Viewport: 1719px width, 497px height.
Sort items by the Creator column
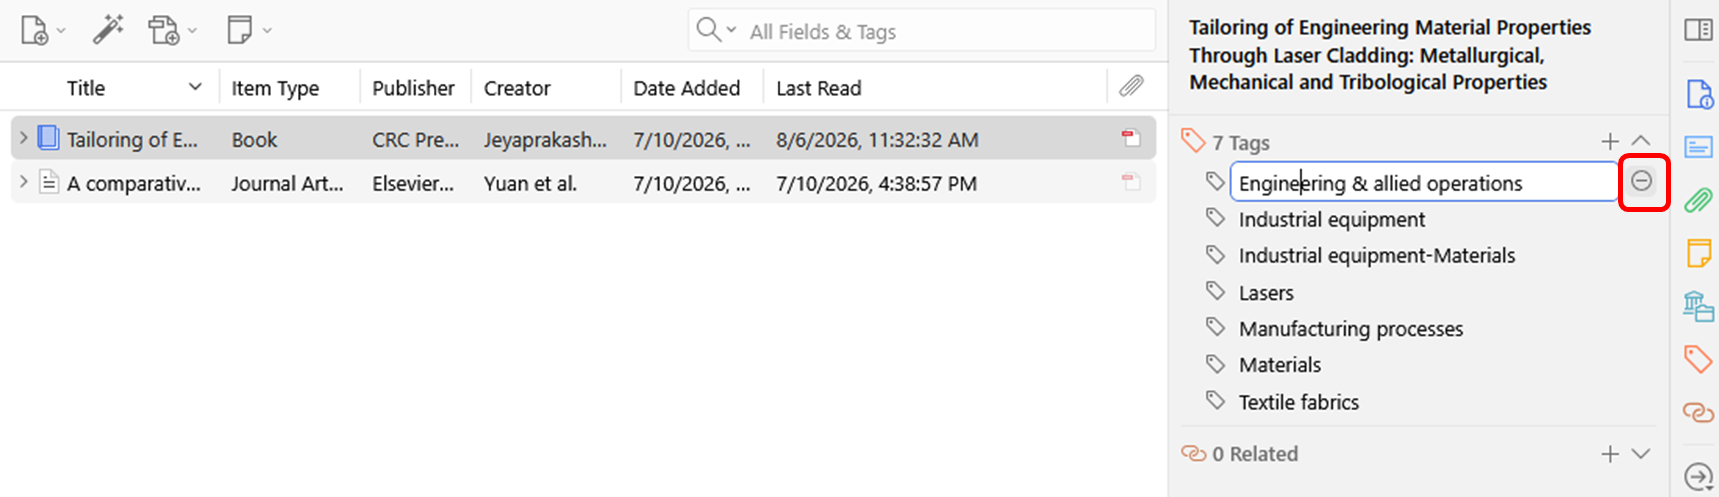click(x=517, y=88)
